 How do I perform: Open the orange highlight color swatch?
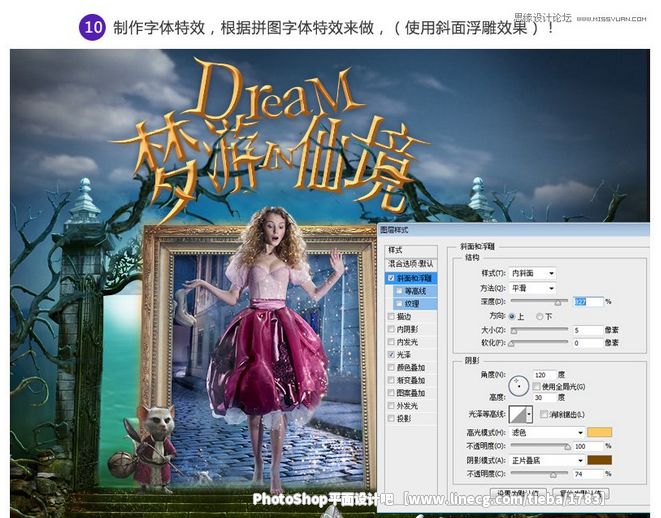599,432
